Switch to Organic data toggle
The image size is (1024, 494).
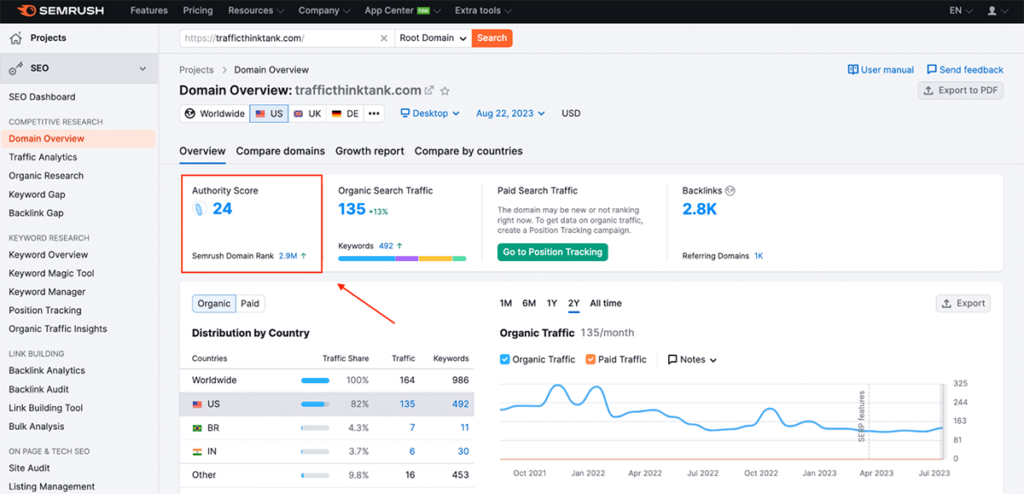click(x=214, y=303)
